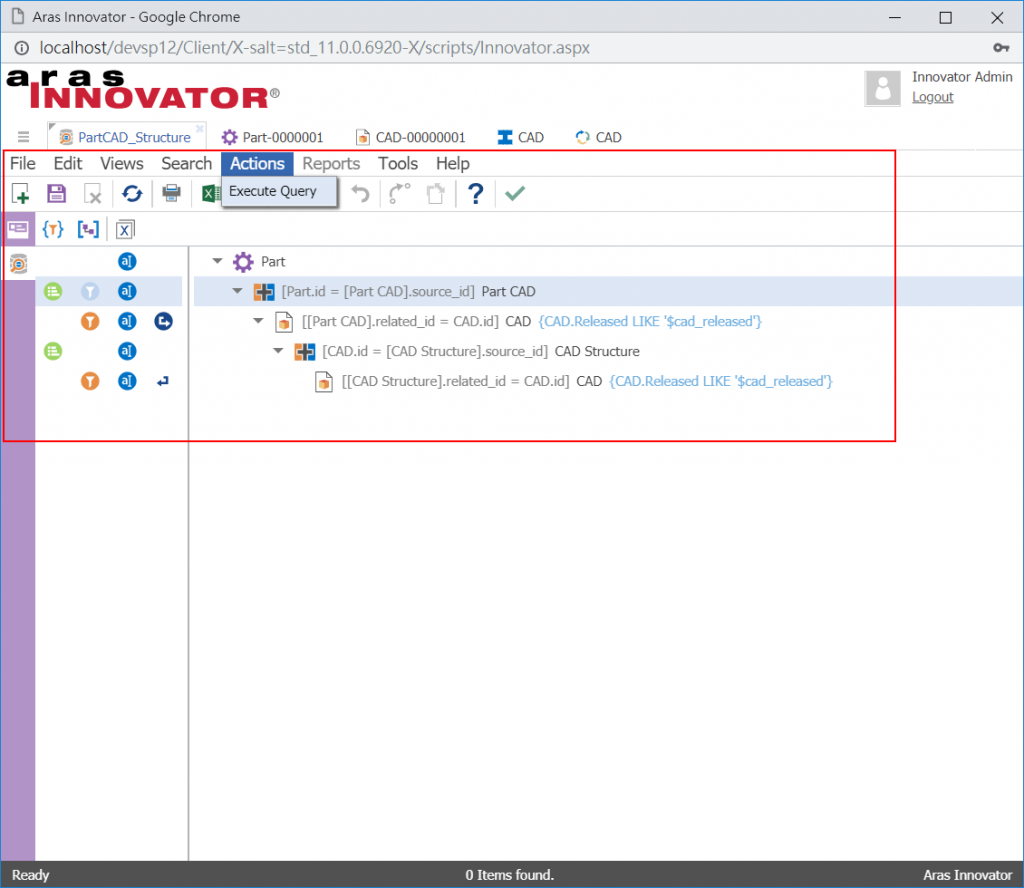1024x888 pixels.
Task: Click the Delete item toolbar icon
Action: tap(93, 193)
